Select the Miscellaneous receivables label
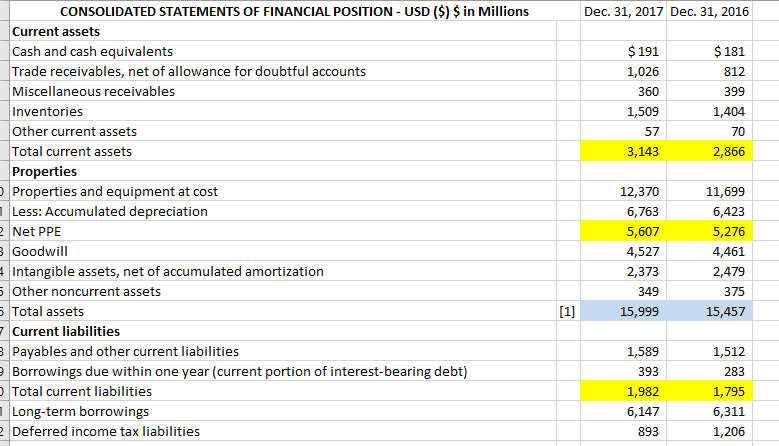Image resolution: width=779 pixels, height=446 pixels. [x=93, y=91]
